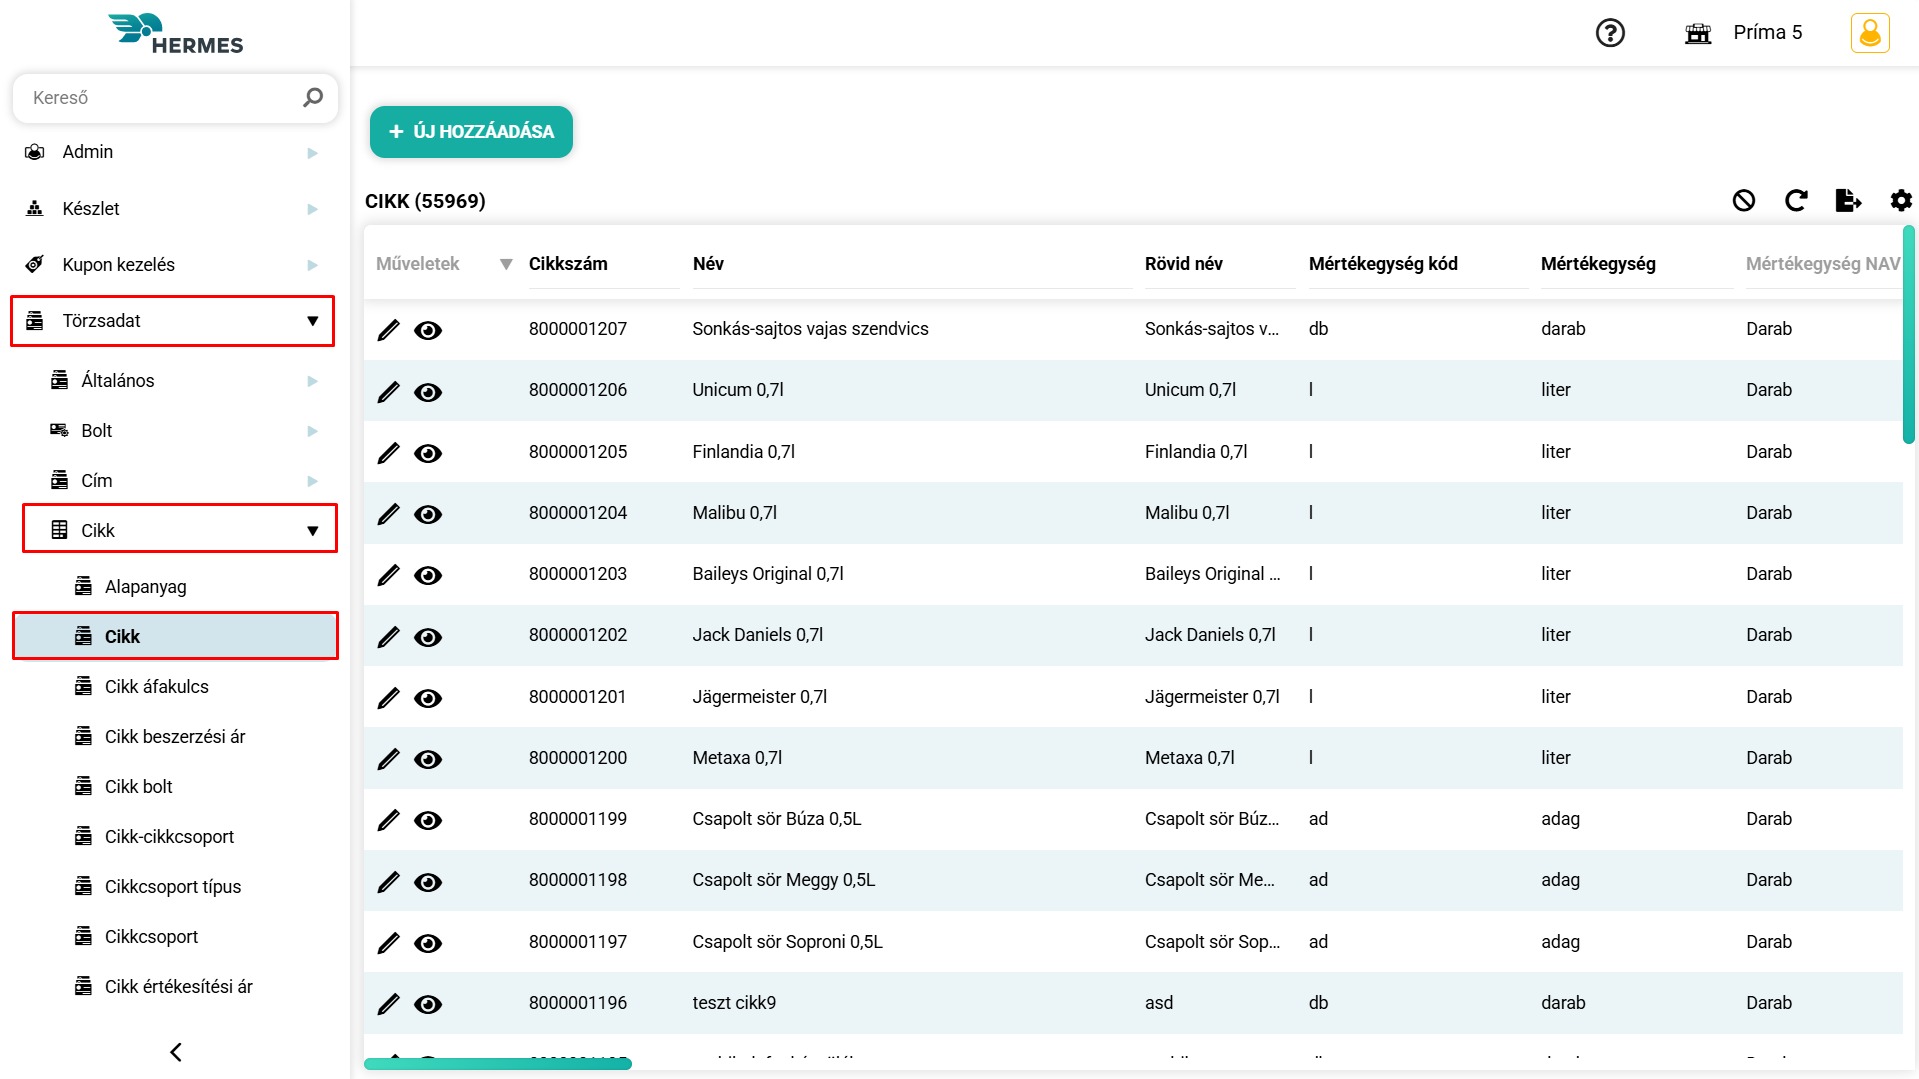Click the search magnifier icon
The height and width of the screenshot is (1079, 1919).
[x=313, y=98]
